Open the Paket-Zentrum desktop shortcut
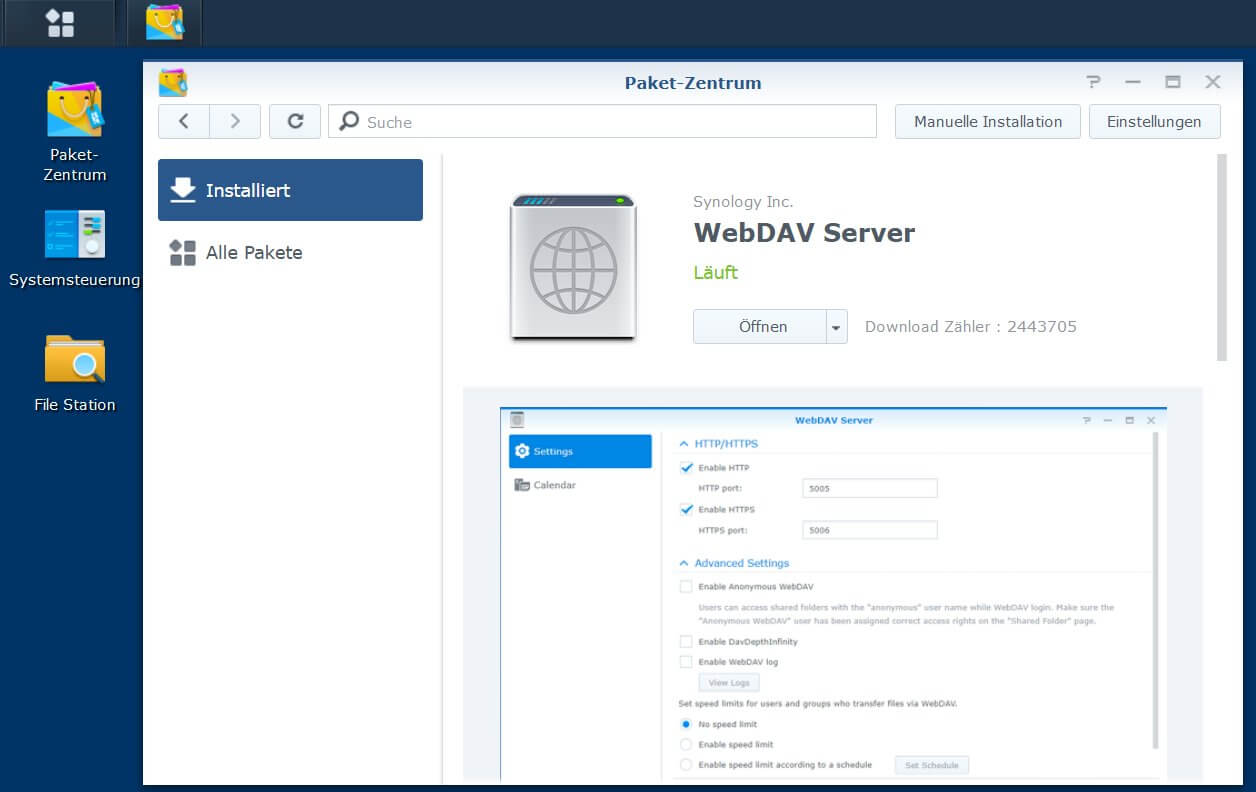Image resolution: width=1256 pixels, height=792 pixels. pyautogui.click(x=75, y=131)
